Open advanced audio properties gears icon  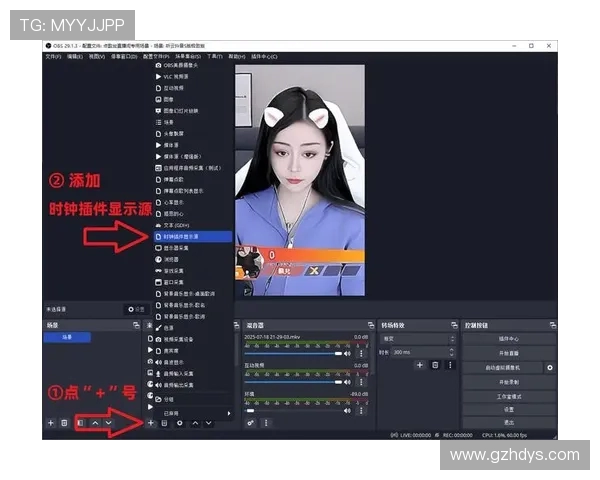[x=250, y=423]
